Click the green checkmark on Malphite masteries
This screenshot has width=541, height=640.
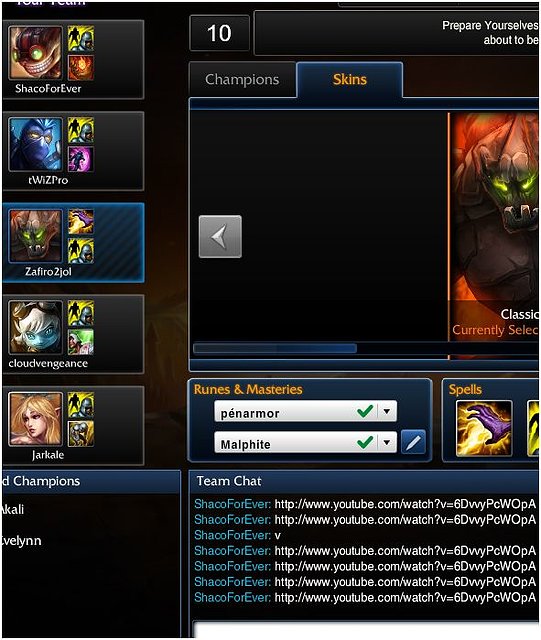pyautogui.click(x=365, y=442)
